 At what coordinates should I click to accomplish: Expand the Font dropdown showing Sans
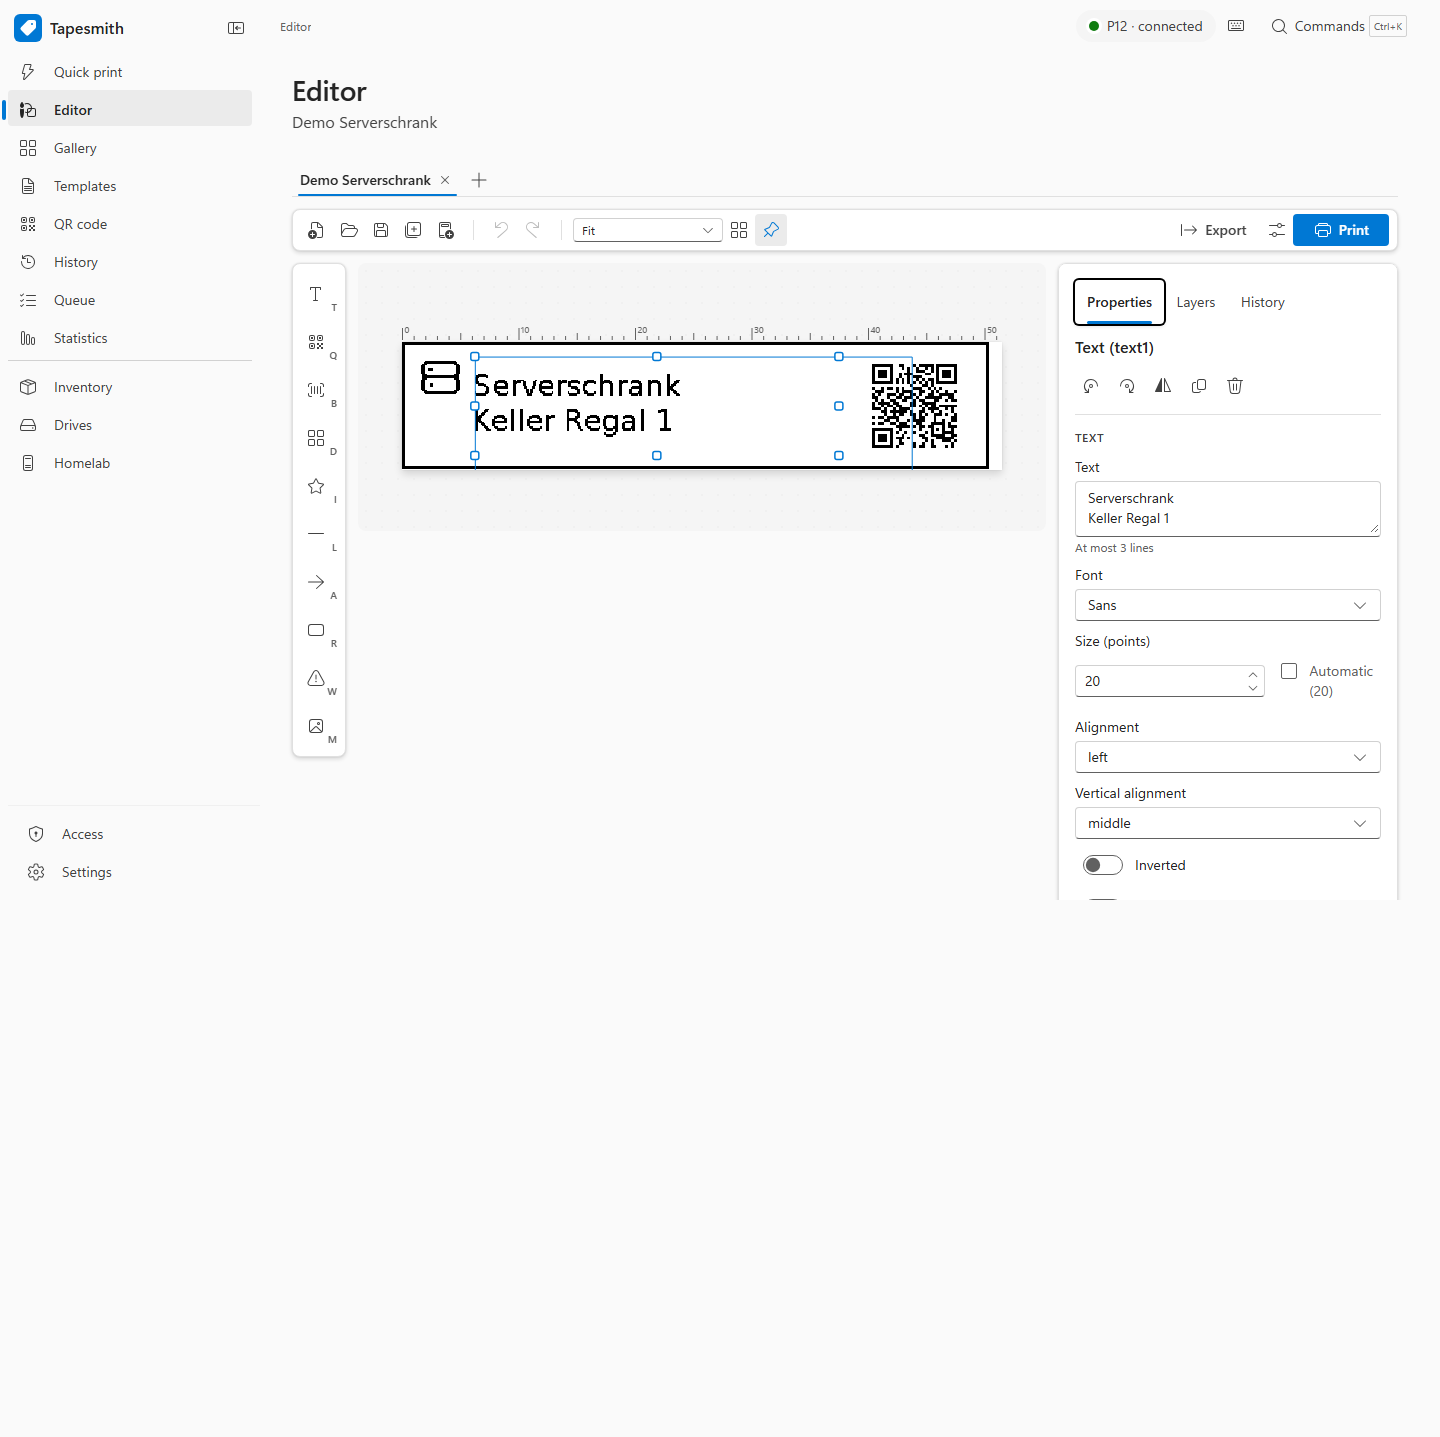(x=1227, y=605)
